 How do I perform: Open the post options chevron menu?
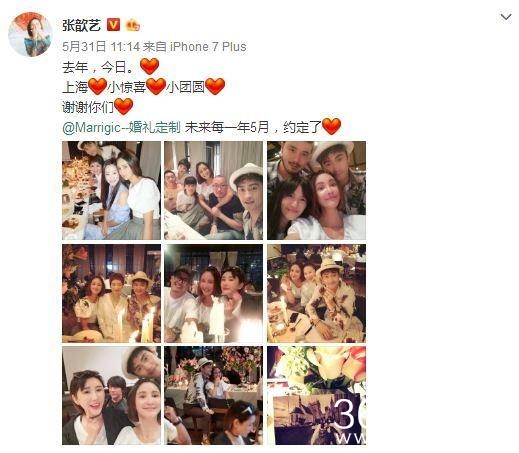(506, 17)
